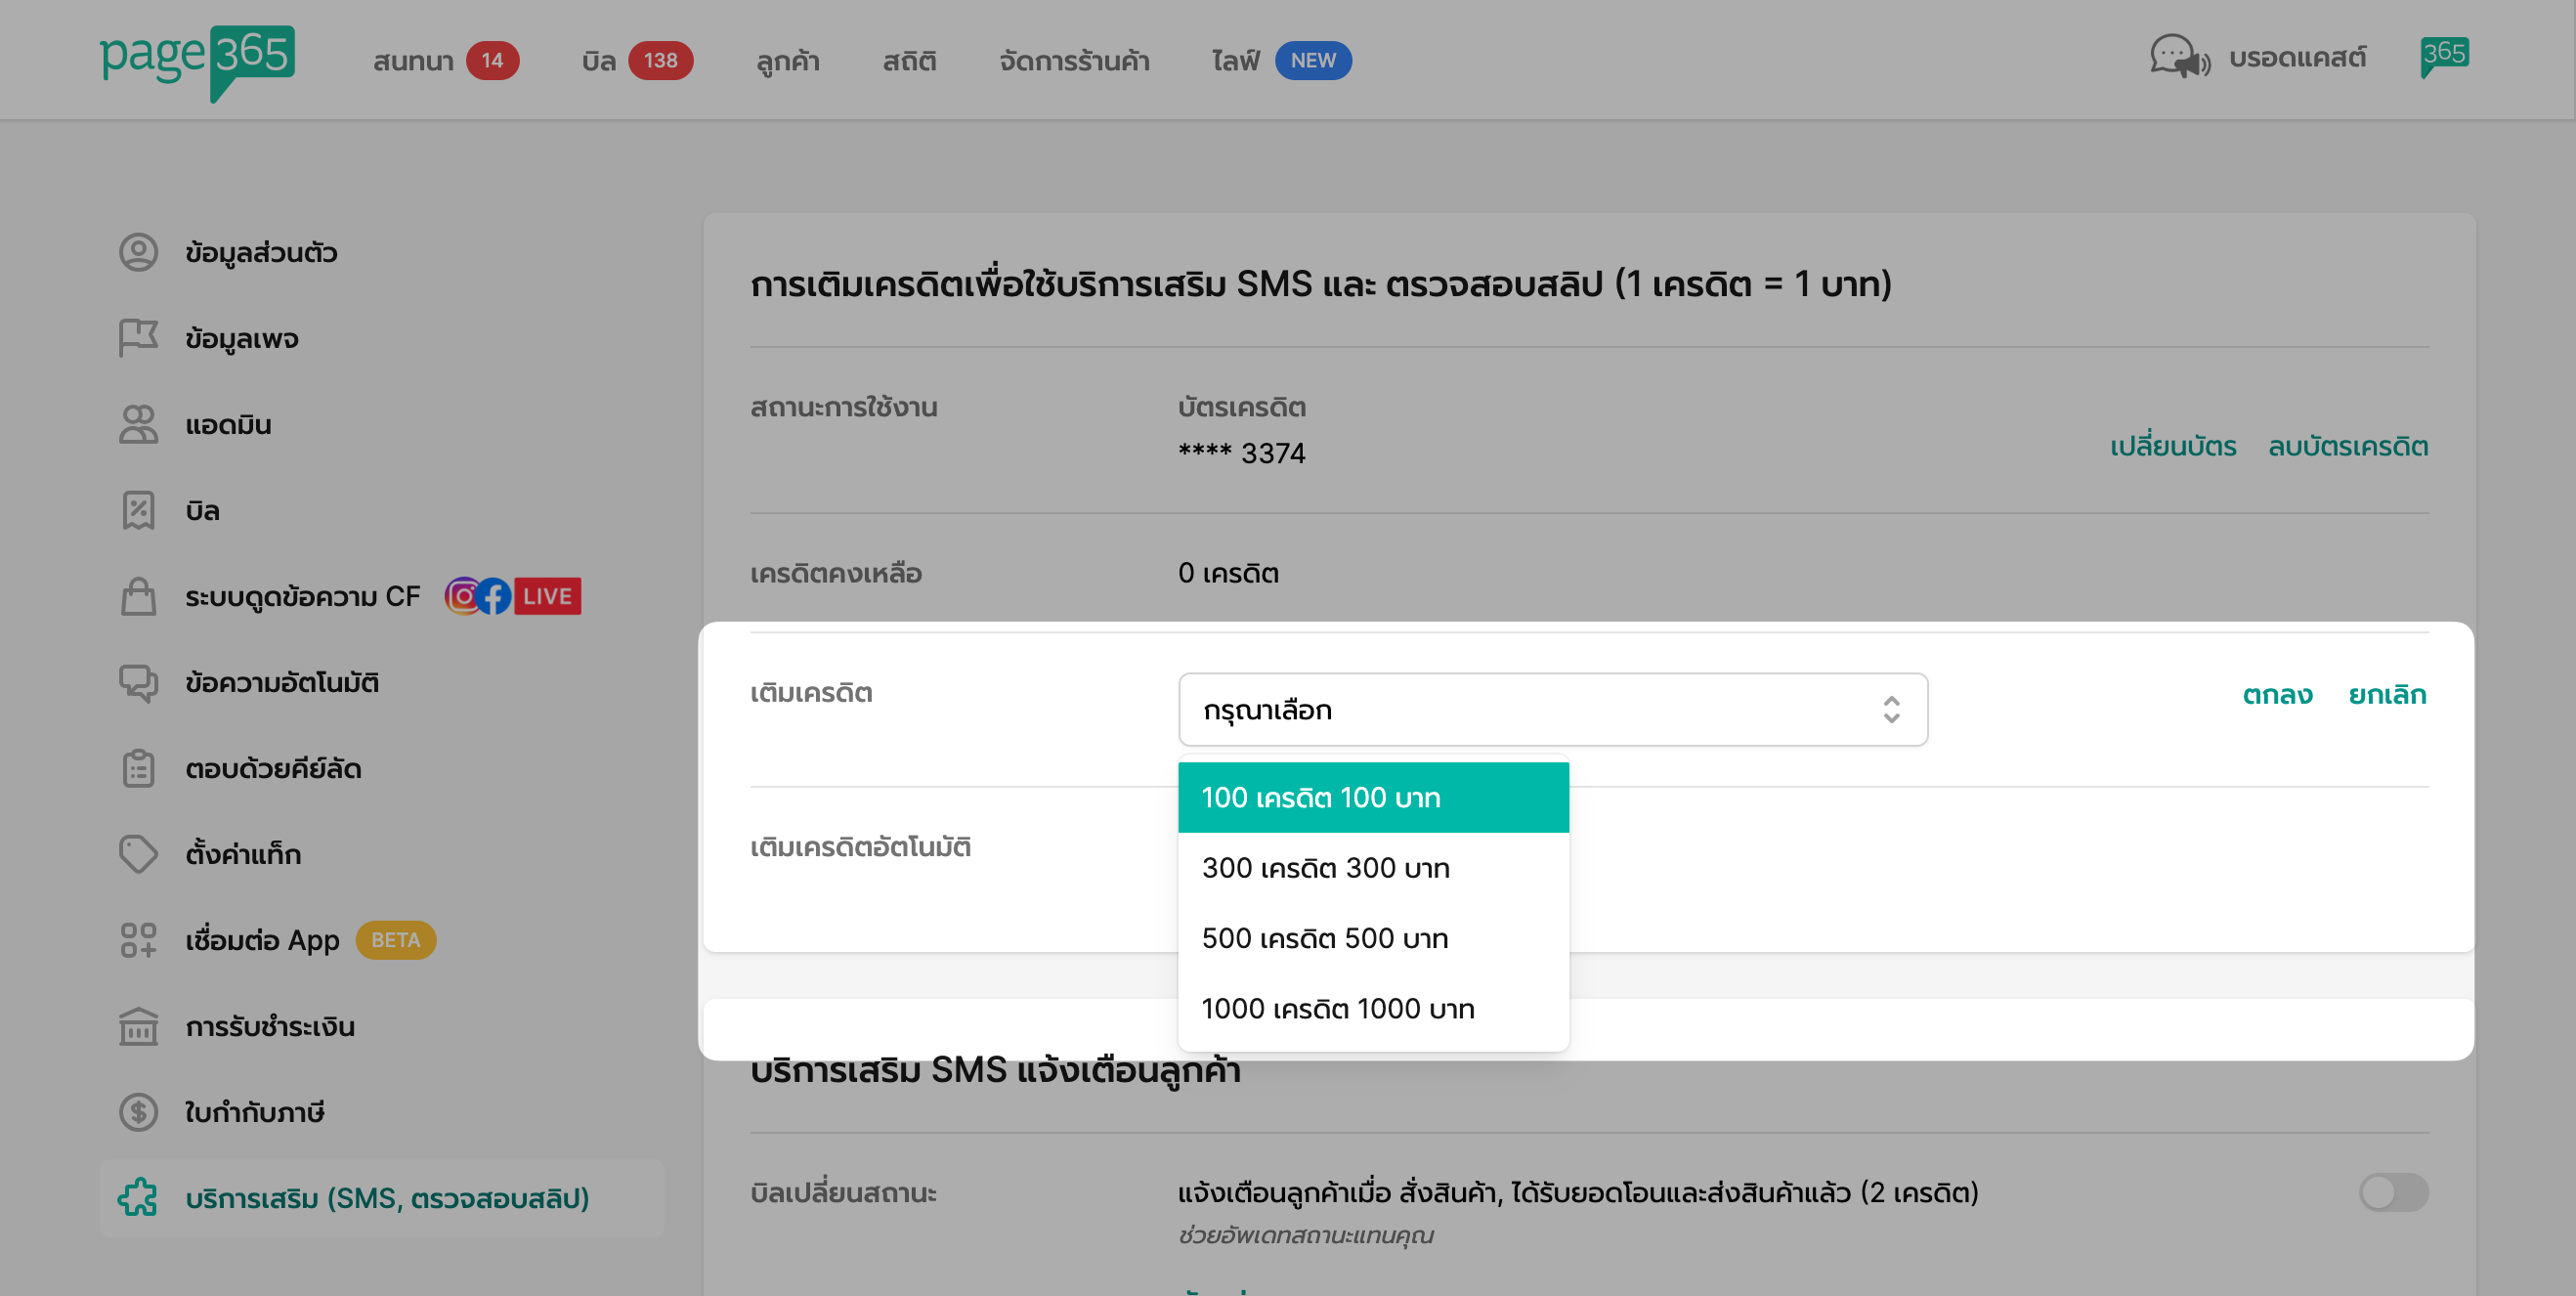The height and width of the screenshot is (1296, 2576).
Task: Click the NEW badge next to ไลฟ์
Action: point(1313,60)
